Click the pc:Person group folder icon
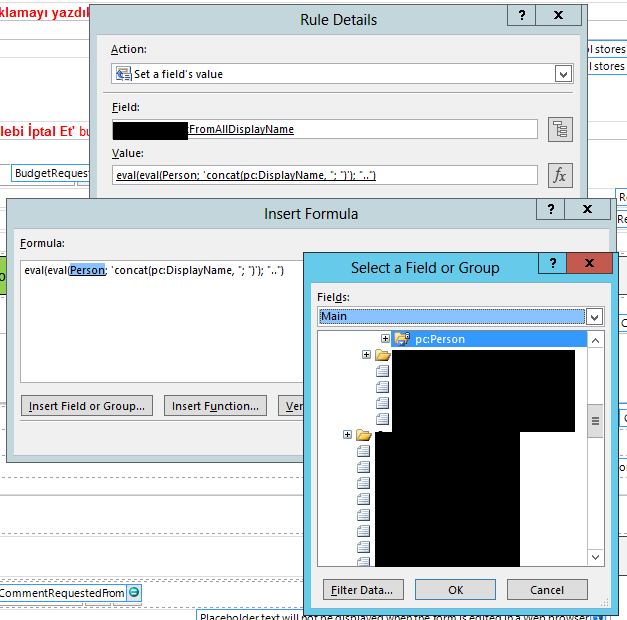This screenshot has width=627, height=620. 401,339
